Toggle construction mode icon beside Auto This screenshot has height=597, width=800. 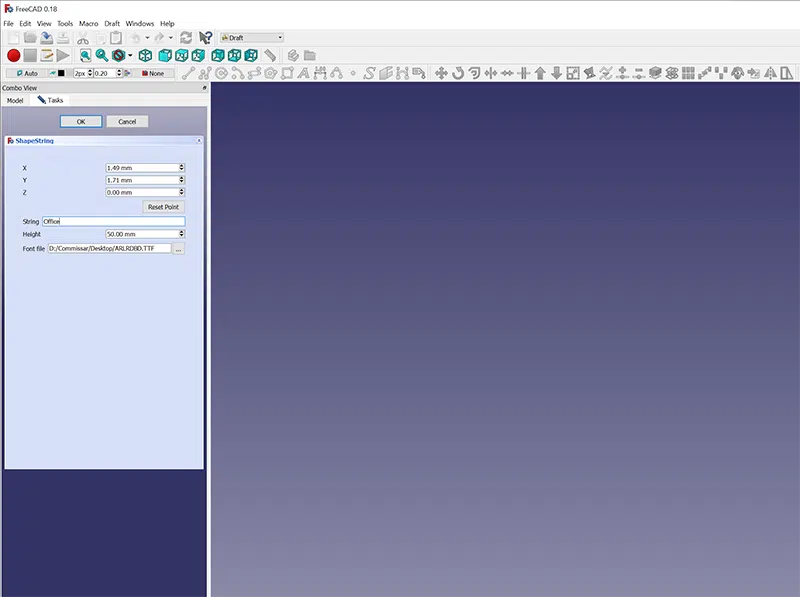point(53,73)
